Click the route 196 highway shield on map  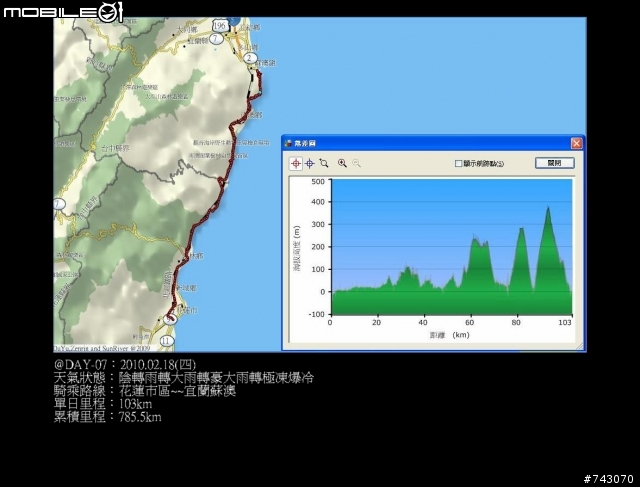[x=220, y=26]
